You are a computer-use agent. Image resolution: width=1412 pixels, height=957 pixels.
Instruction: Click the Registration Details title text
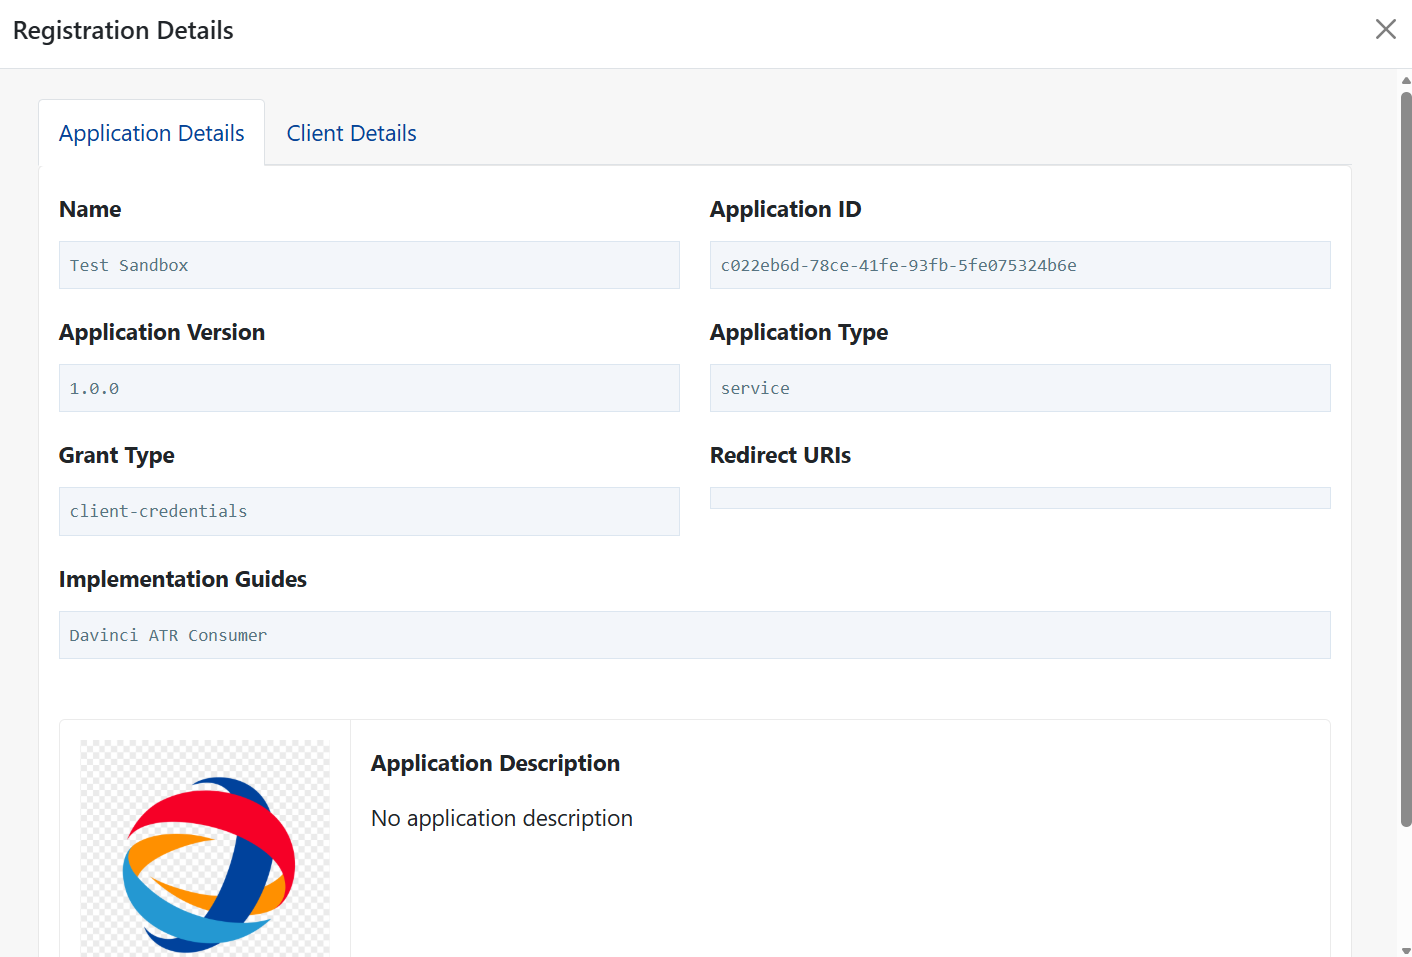click(123, 31)
